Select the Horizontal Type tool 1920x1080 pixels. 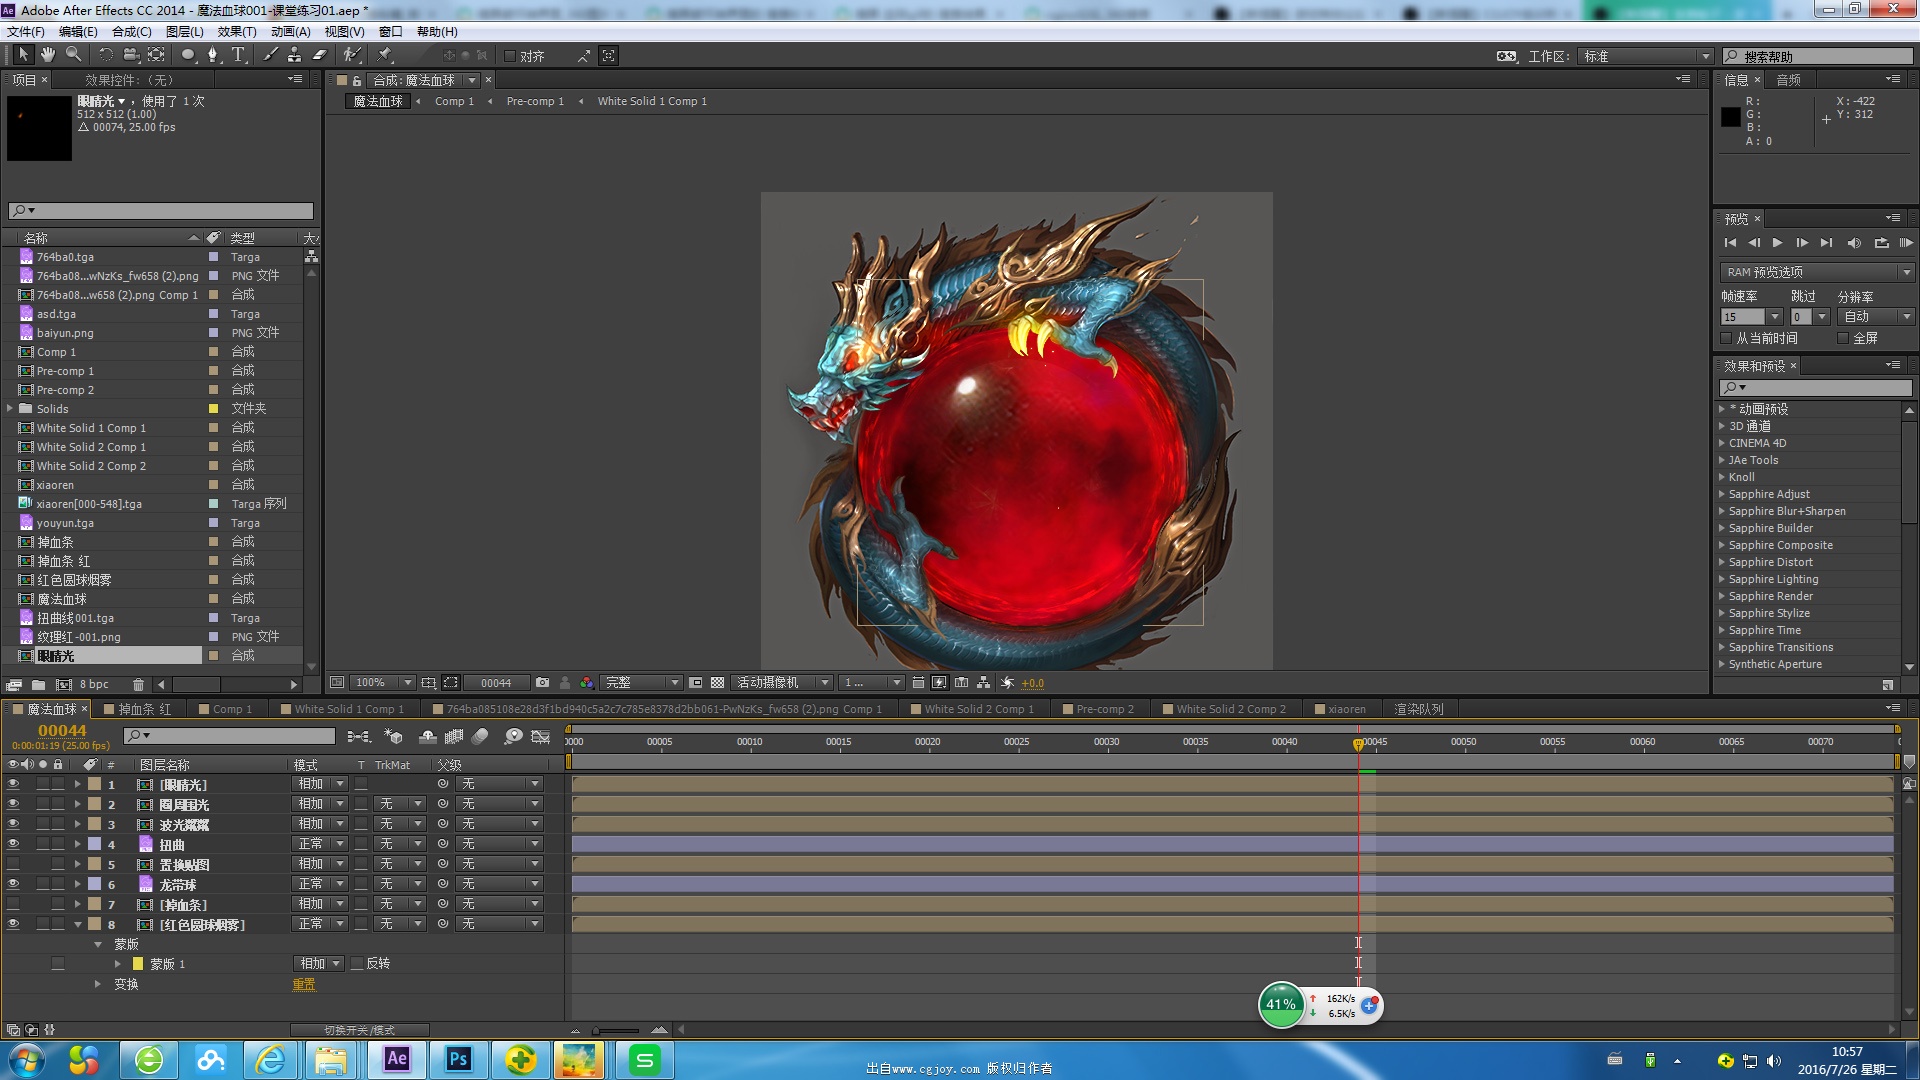click(238, 55)
